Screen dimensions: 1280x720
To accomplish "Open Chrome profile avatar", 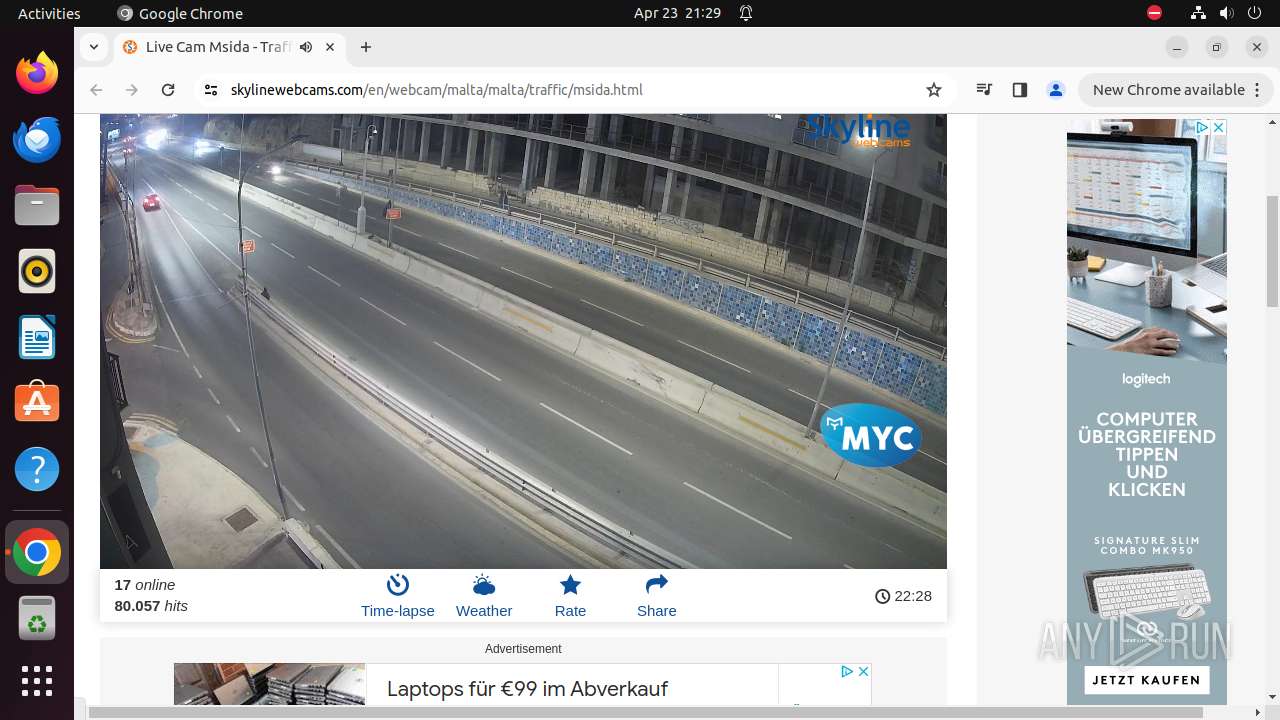I will click(1056, 90).
